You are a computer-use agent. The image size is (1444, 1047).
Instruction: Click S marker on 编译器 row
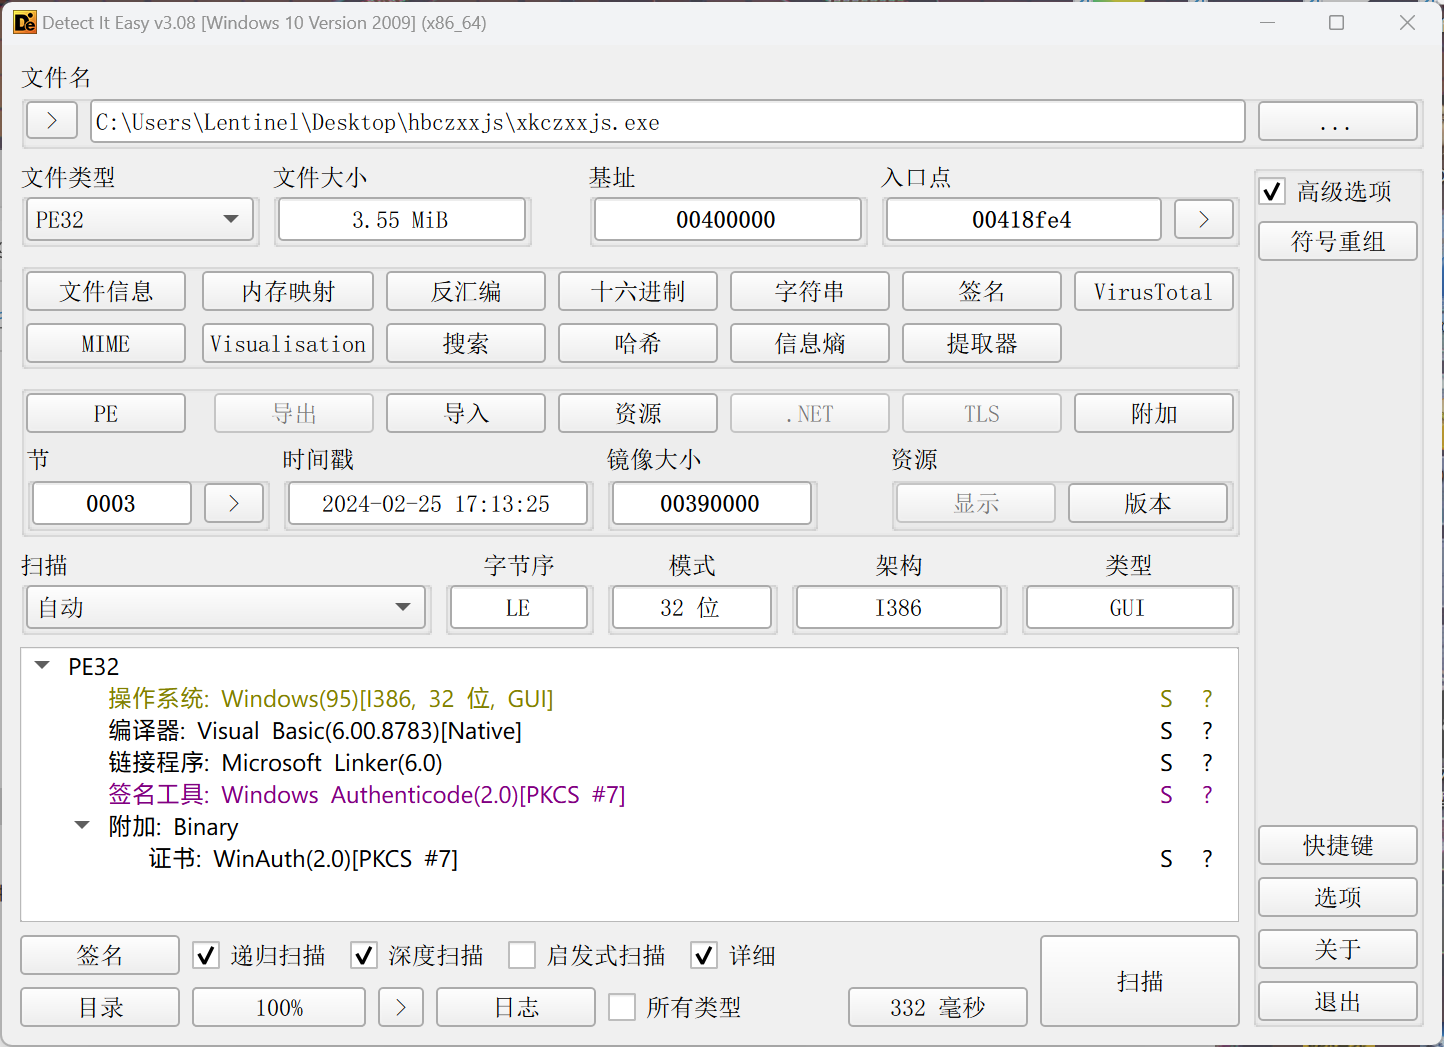pyautogui.click(x=1166, y=731)
